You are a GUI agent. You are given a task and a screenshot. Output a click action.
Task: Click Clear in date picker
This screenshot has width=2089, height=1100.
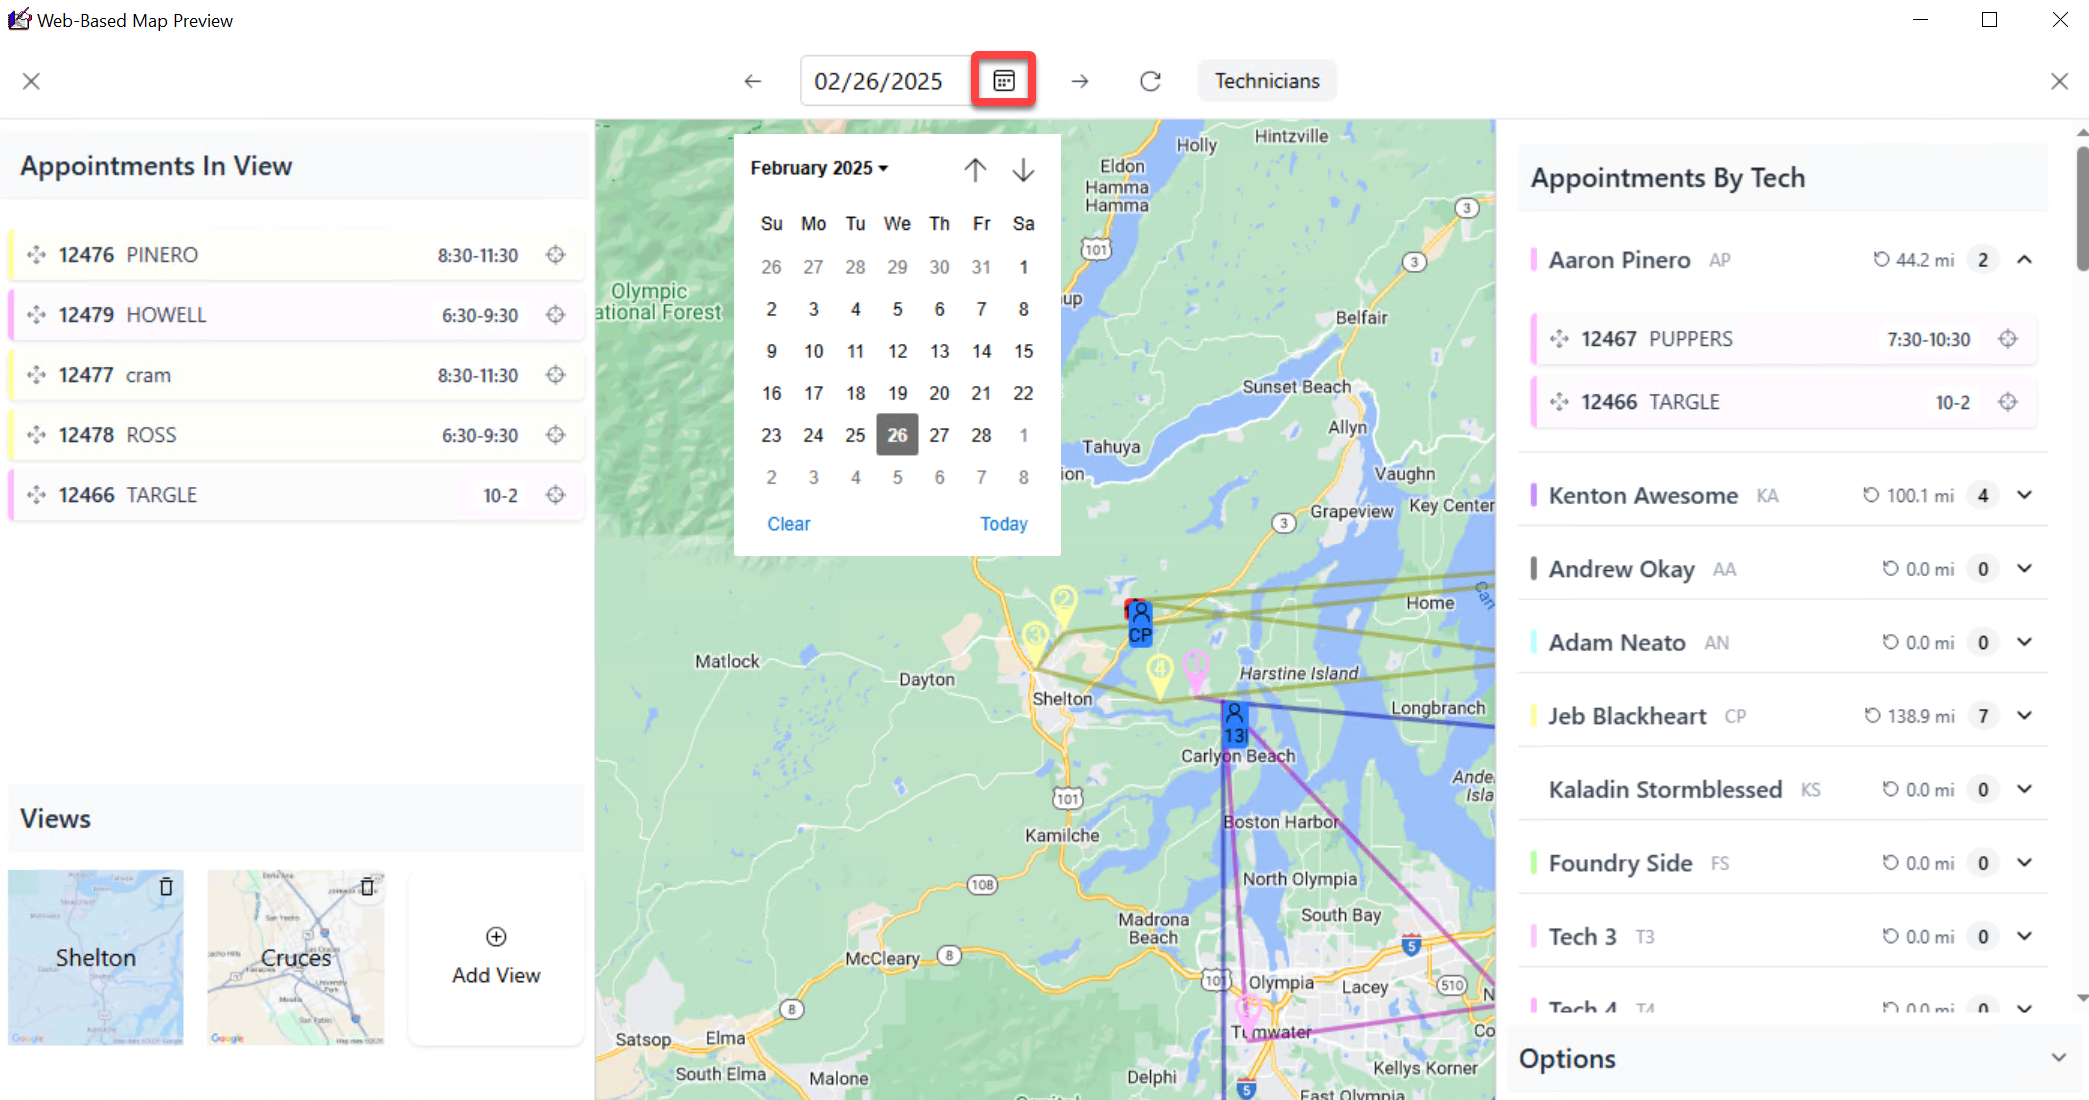tap(788, 524)
